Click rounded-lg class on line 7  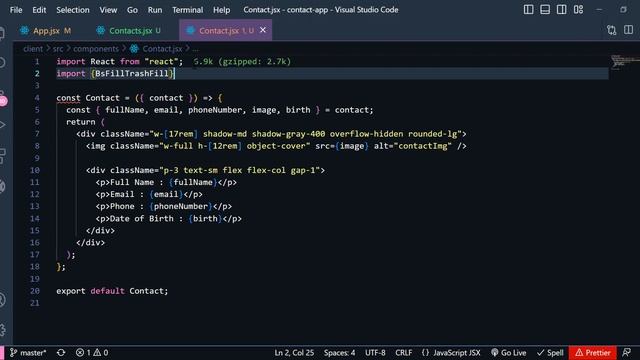[x=432, y=134]
